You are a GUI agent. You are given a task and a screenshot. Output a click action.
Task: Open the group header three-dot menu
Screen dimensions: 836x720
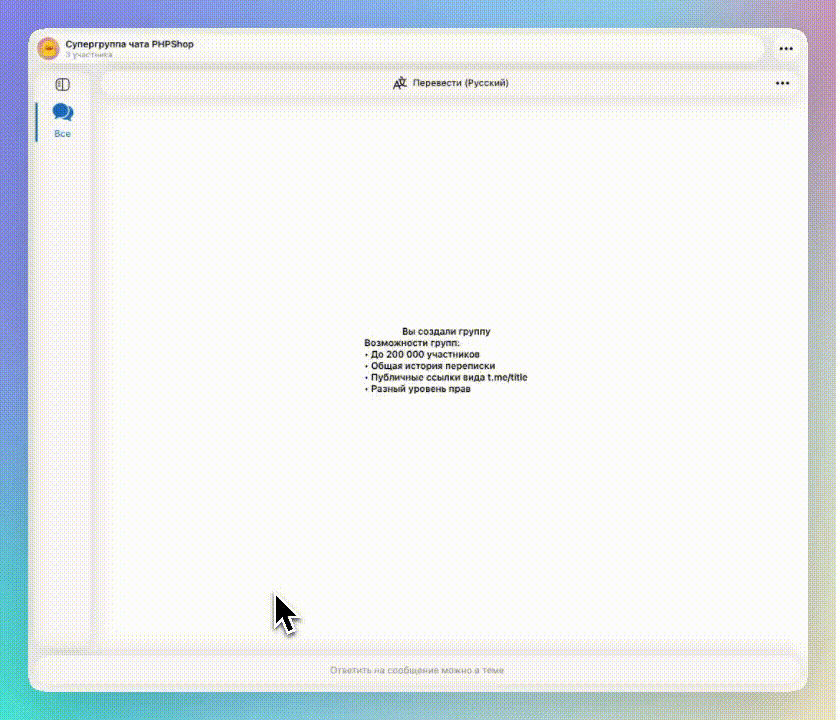pyautogui.click(x=786, y=49)
